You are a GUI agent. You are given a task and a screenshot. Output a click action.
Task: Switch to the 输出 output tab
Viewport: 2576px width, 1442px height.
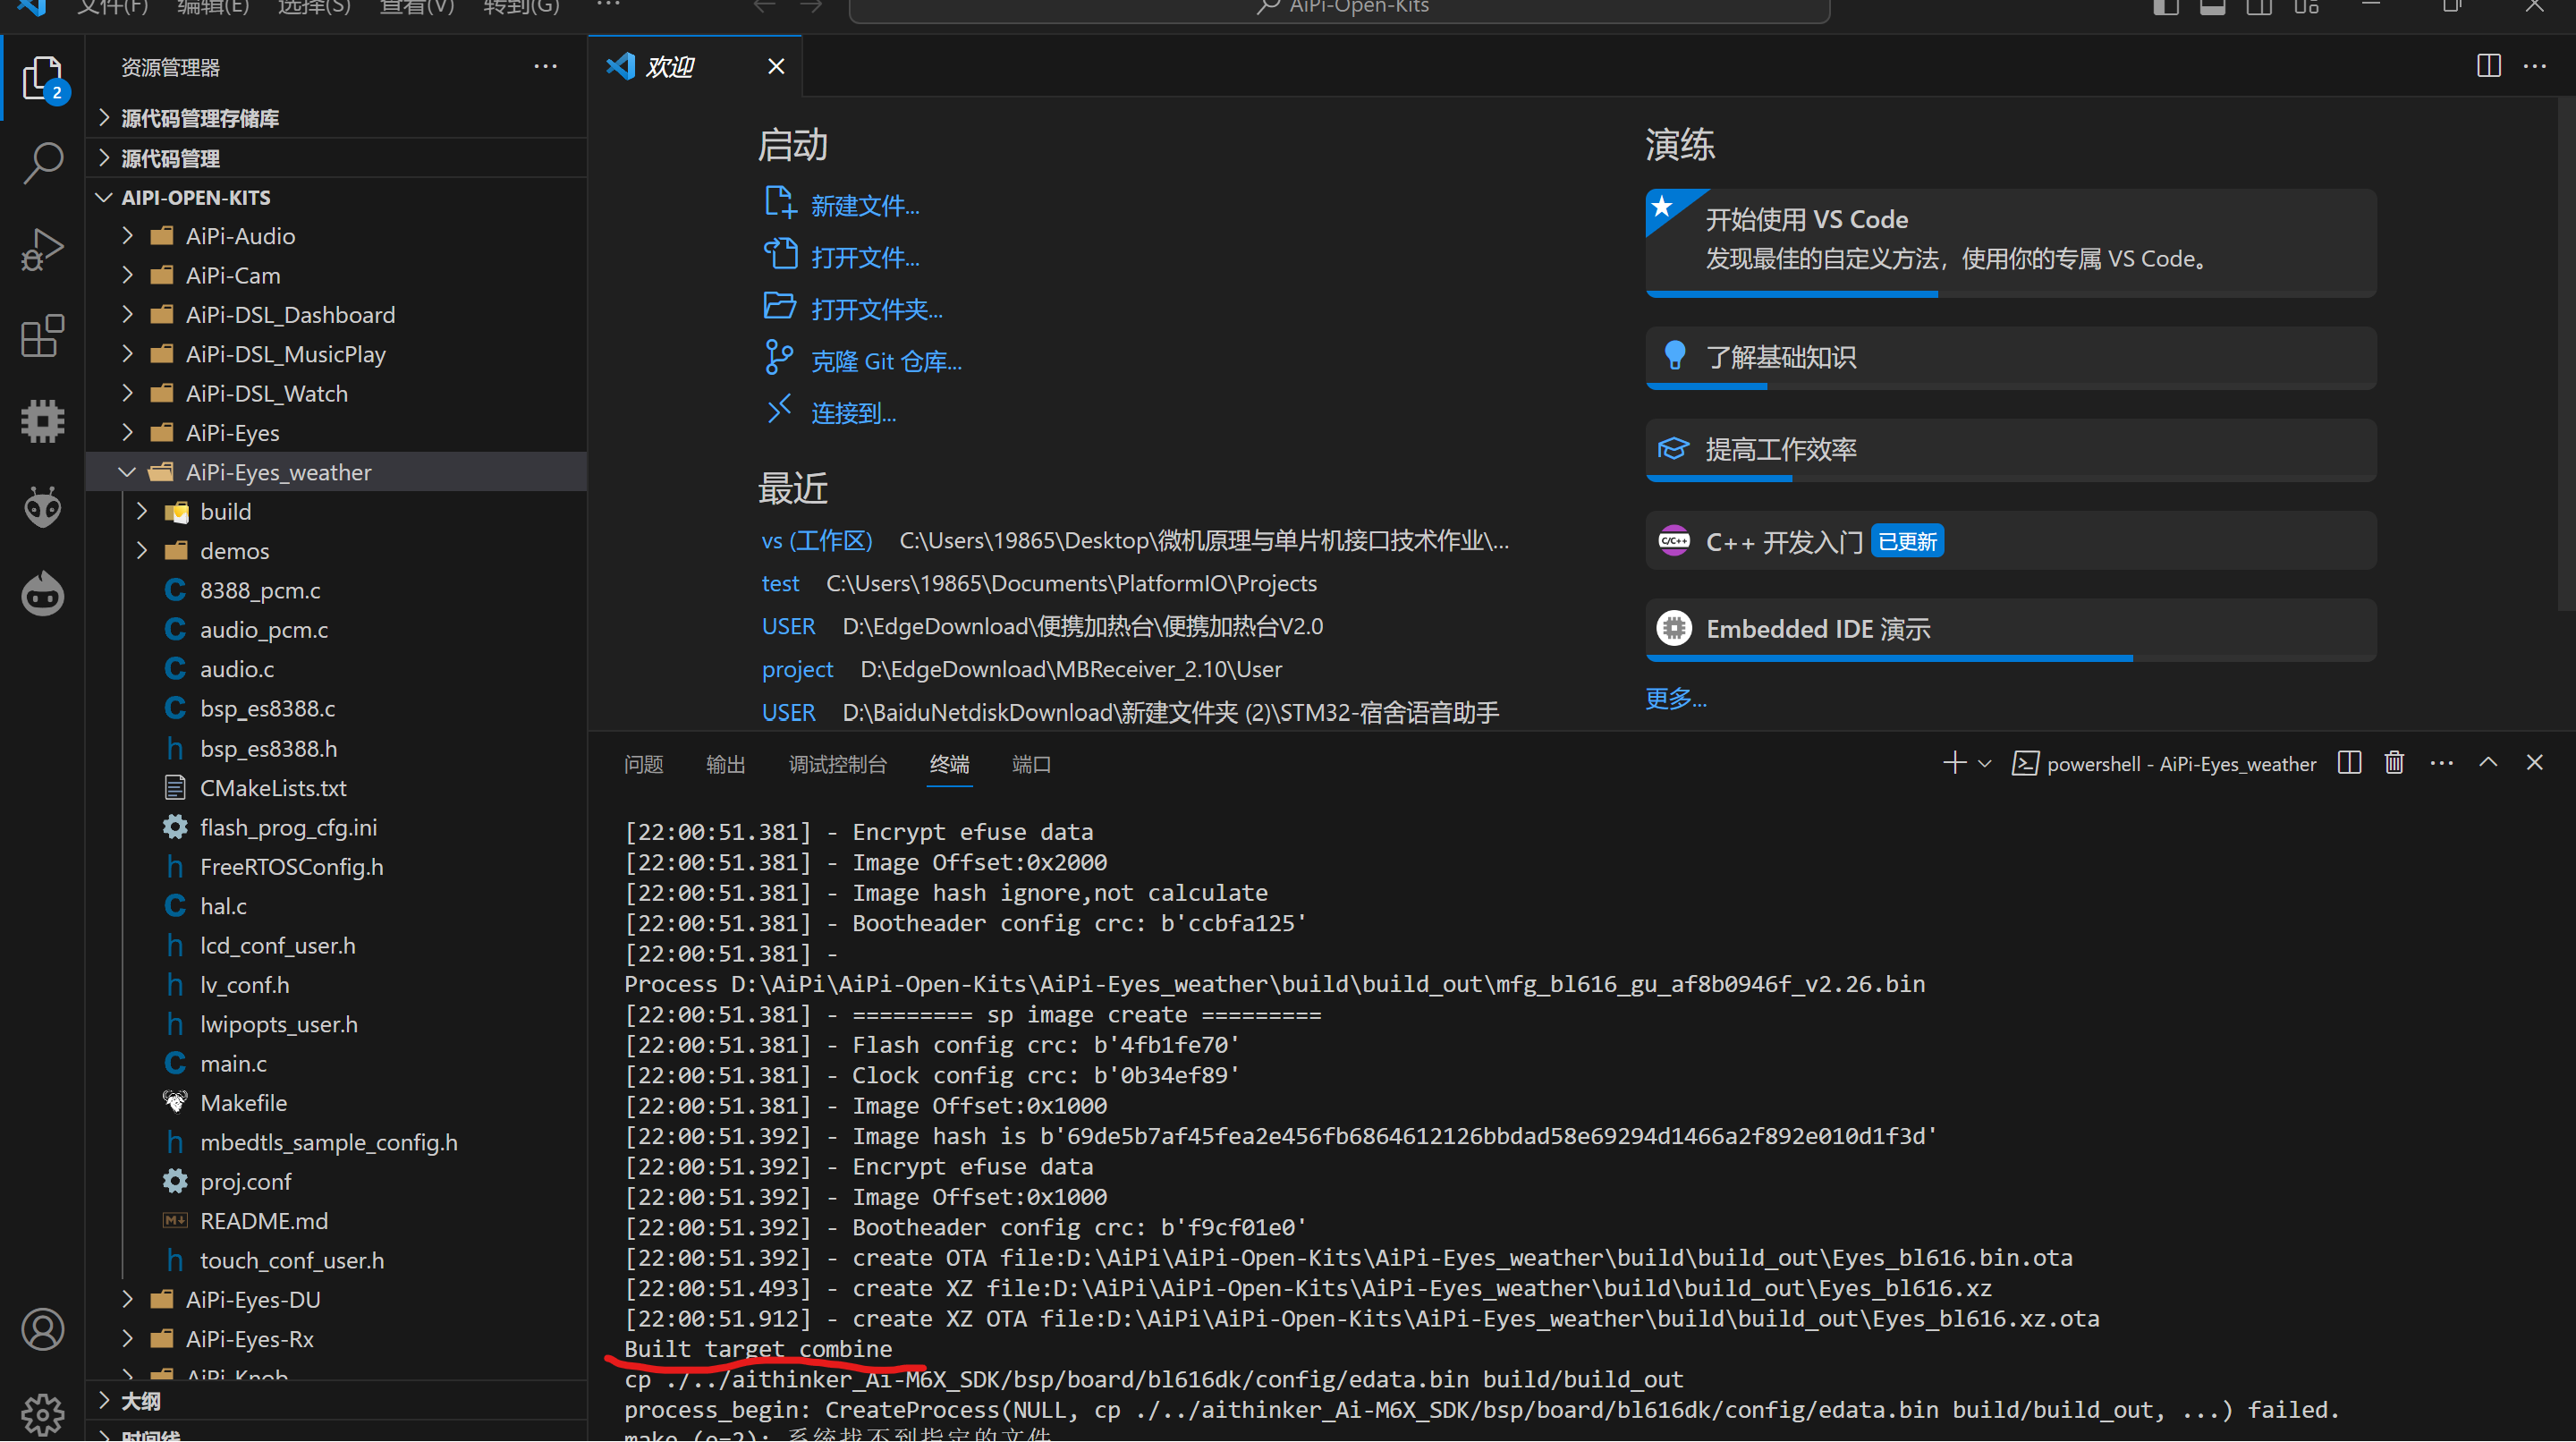725,765
